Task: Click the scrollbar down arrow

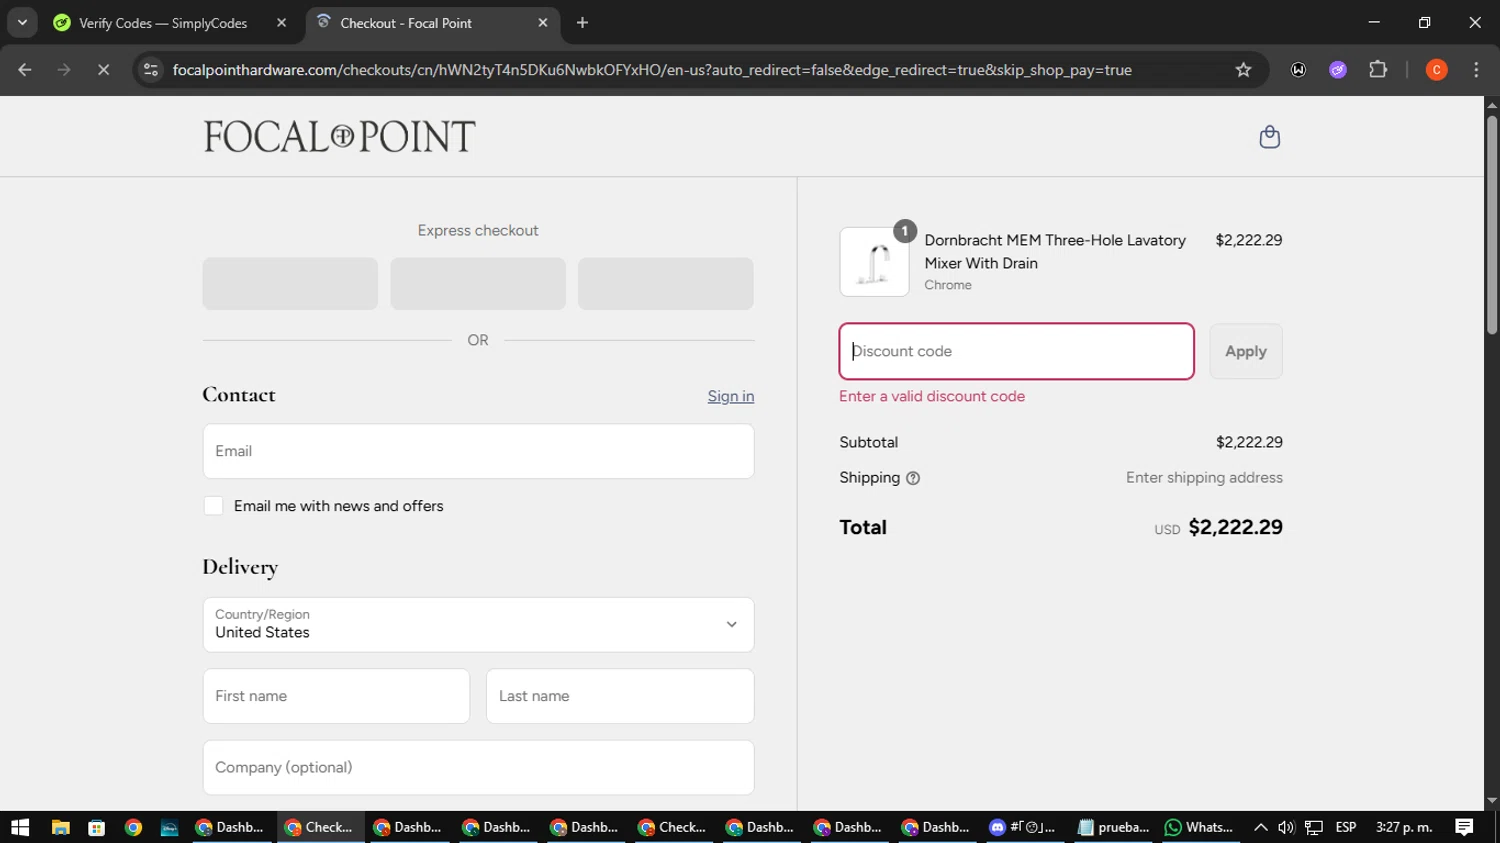Action: [1492, 801]
